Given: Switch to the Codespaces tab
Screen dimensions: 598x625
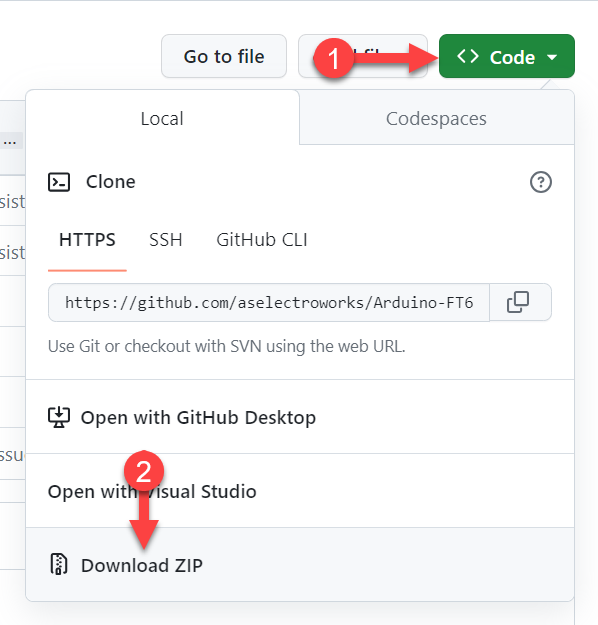Looking at the screenshot, I should click(437, 118).
